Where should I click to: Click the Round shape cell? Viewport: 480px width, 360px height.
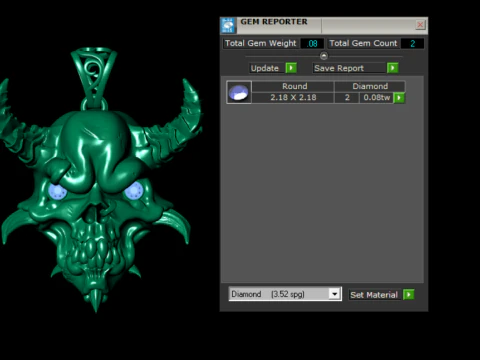(x=293, y=86)
